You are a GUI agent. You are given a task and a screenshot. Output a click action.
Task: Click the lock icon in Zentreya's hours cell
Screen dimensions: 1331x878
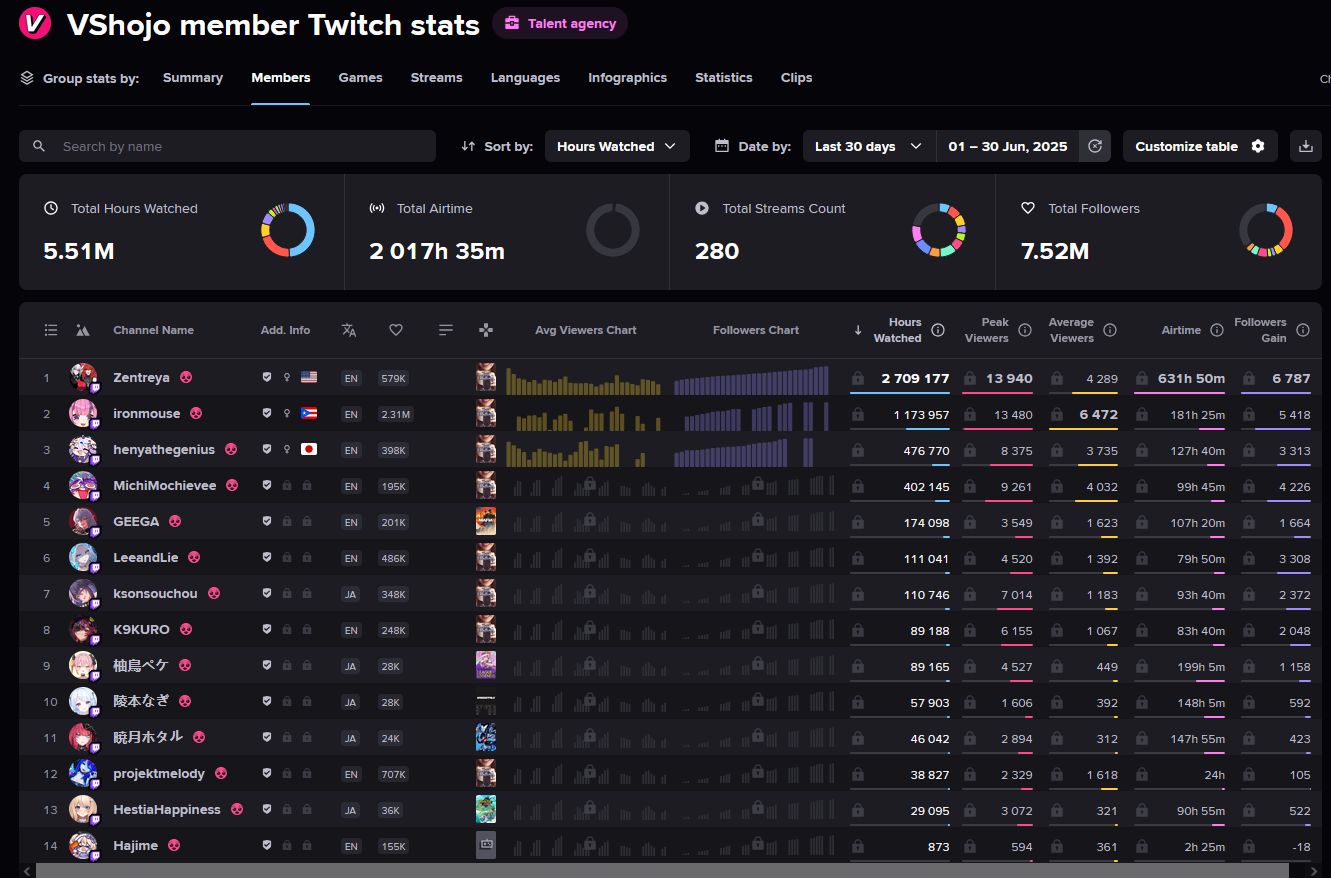(x=858, y=379)
